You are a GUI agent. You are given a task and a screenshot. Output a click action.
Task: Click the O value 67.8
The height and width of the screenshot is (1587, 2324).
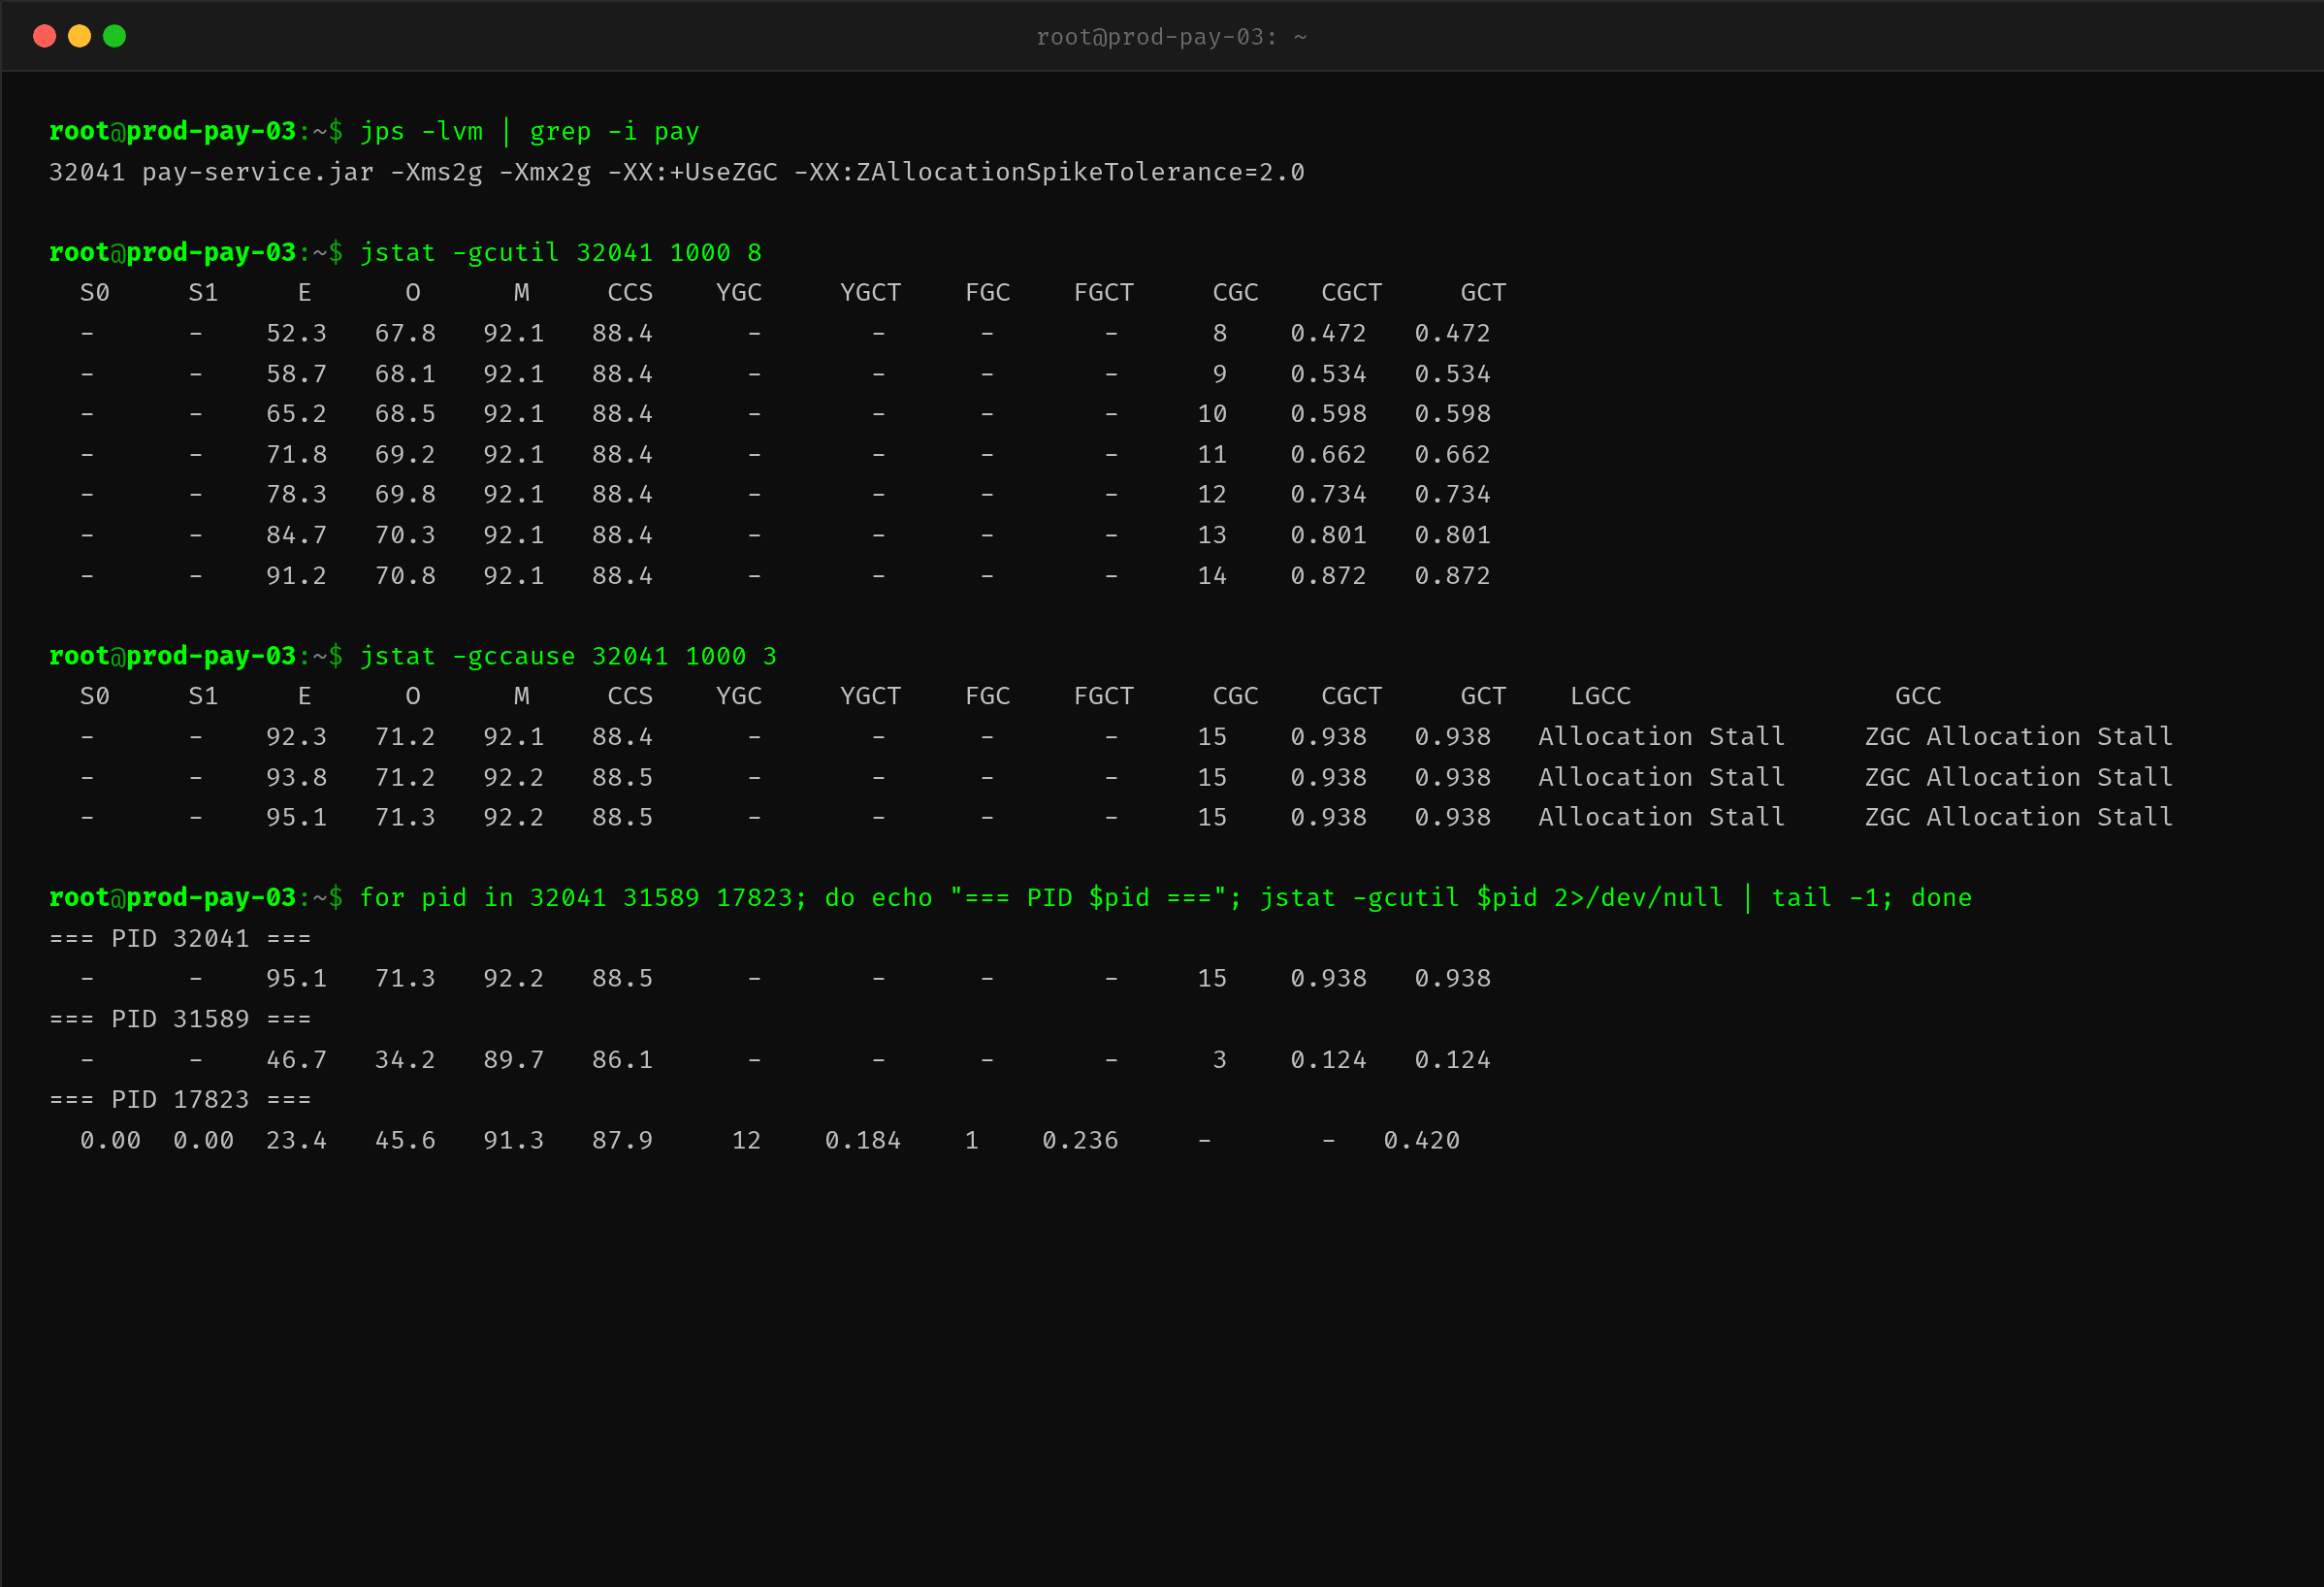(405, 333)
